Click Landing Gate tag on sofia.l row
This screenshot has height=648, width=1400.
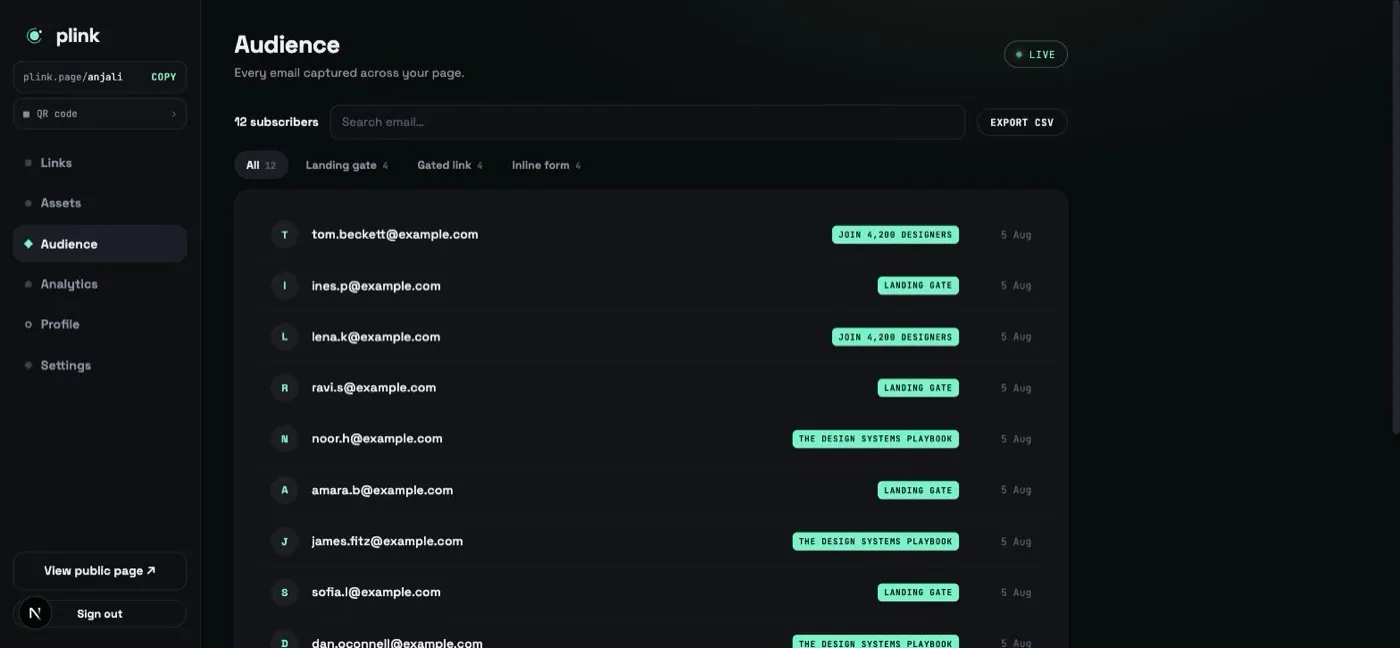pyautogui.click(x=918, y=592)
